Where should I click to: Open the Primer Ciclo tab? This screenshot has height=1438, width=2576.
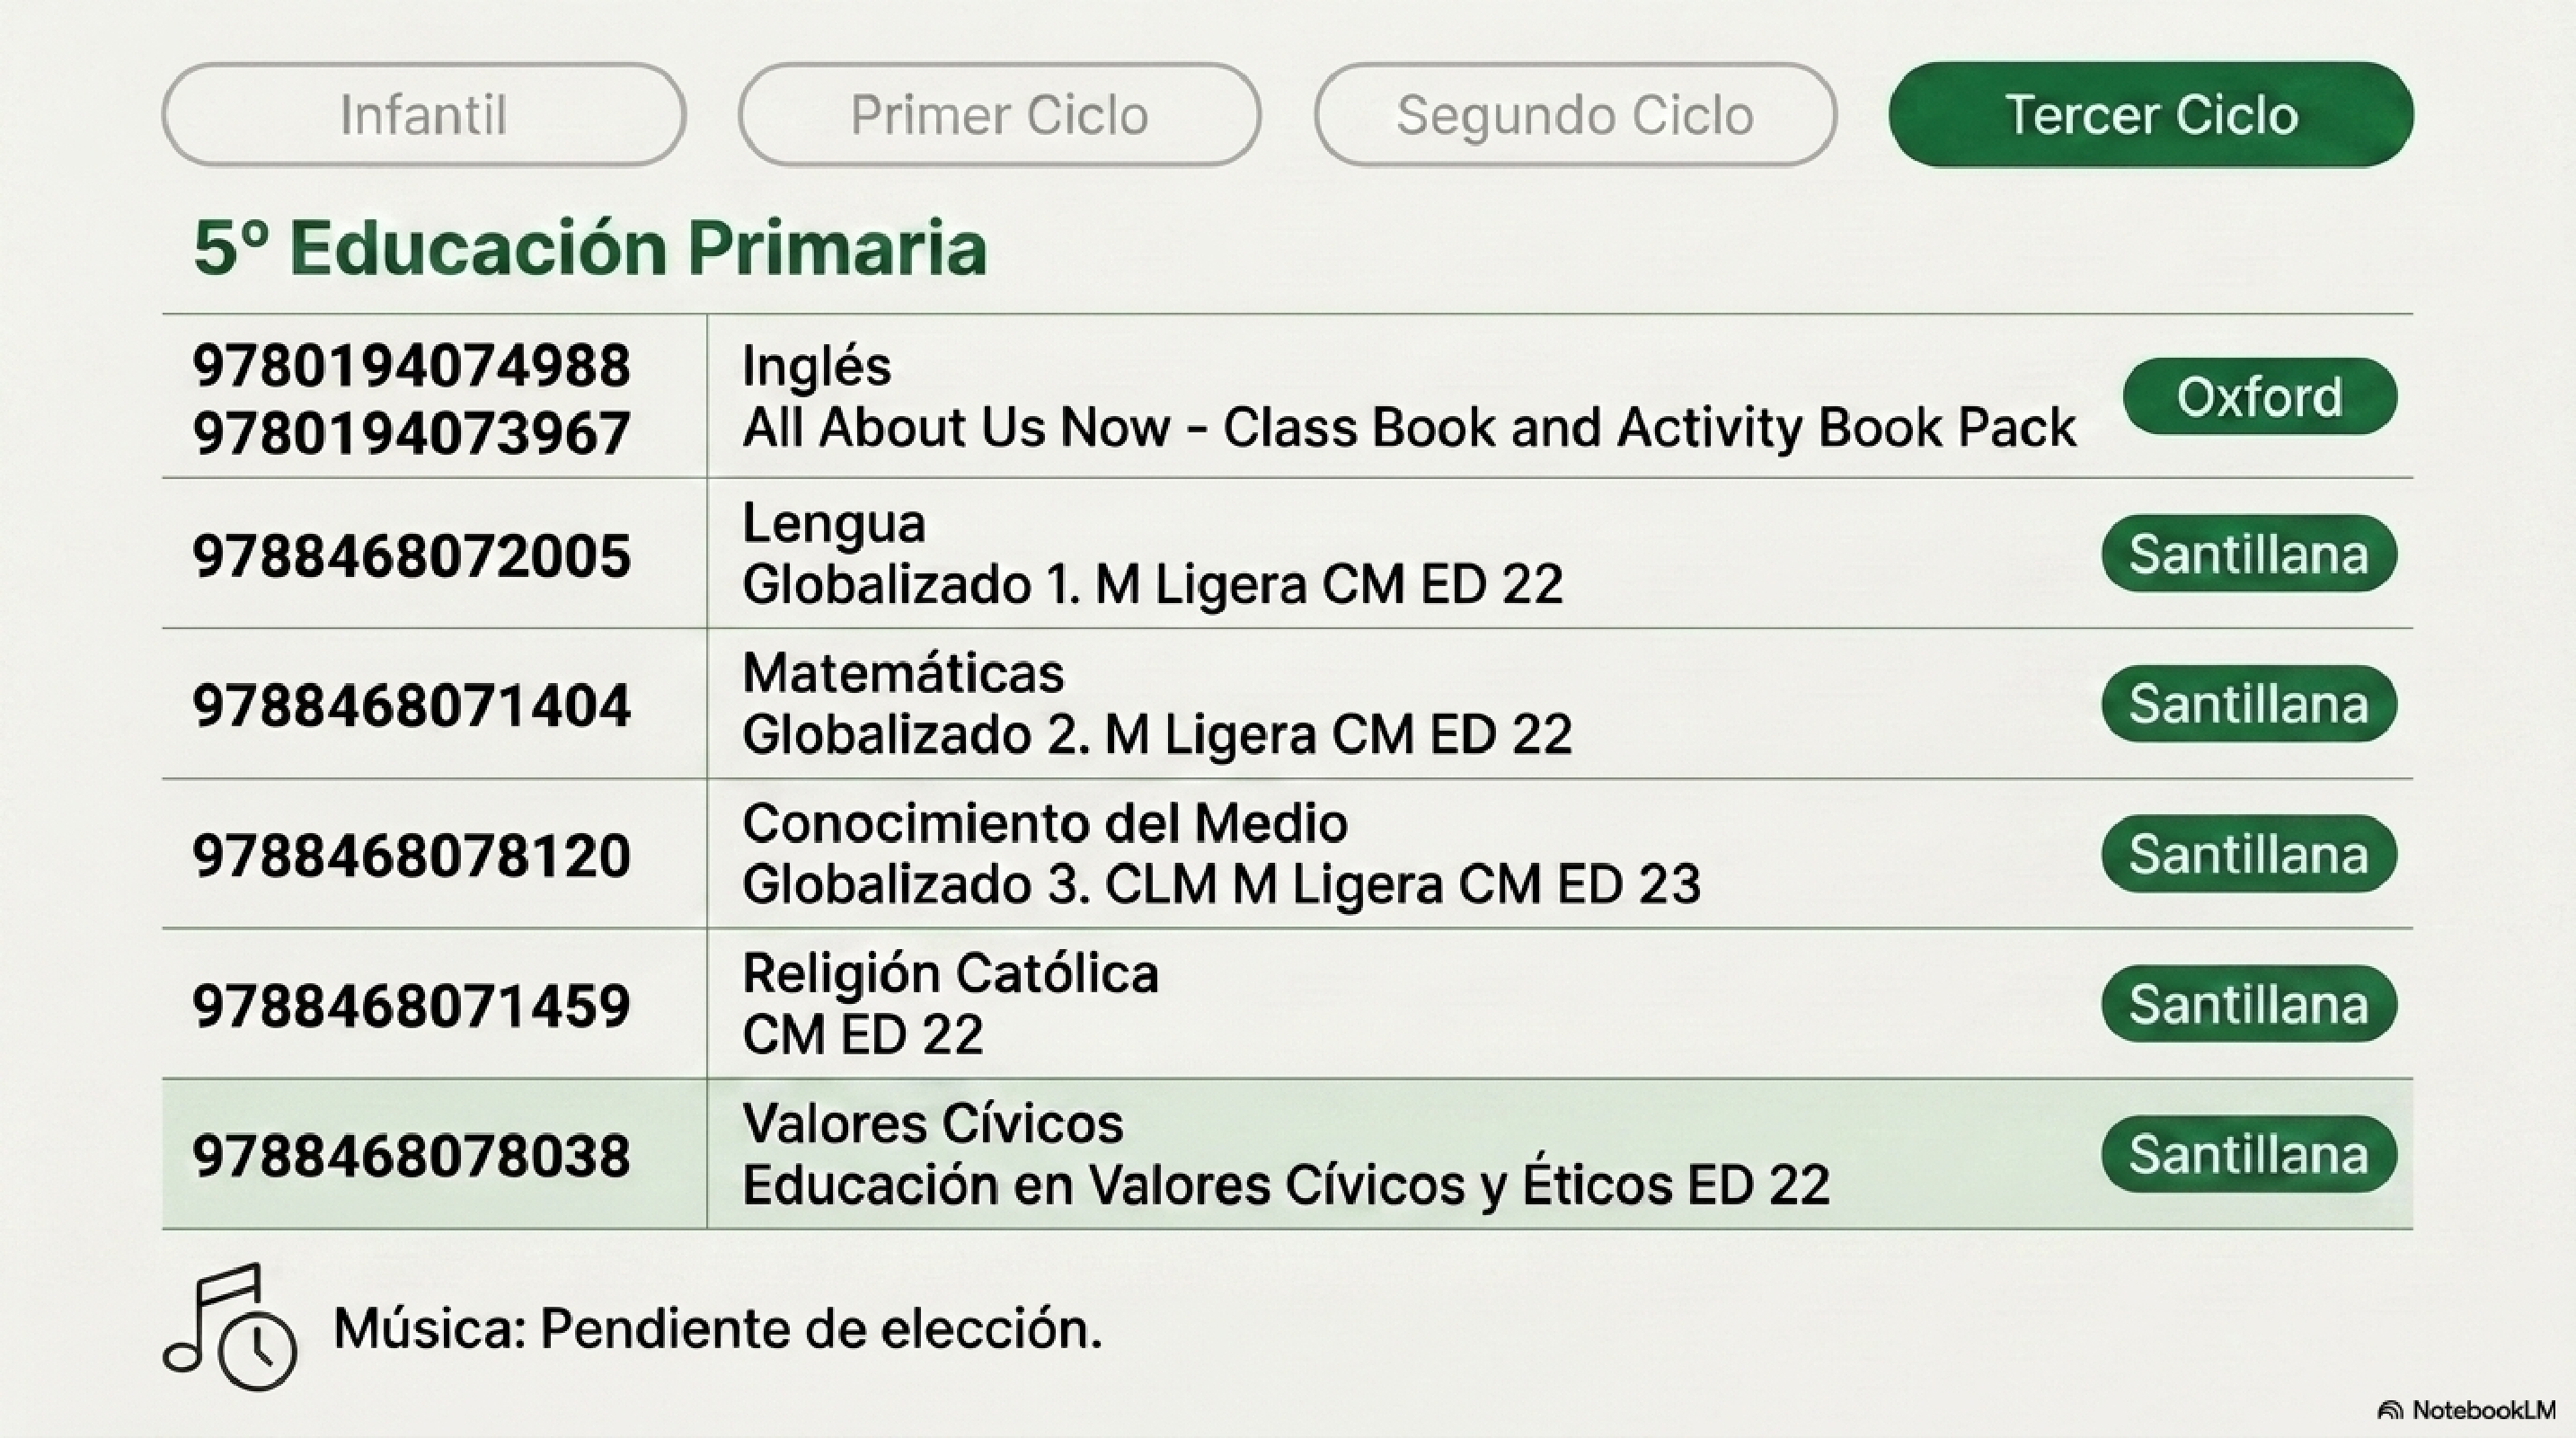coord(999,115)
